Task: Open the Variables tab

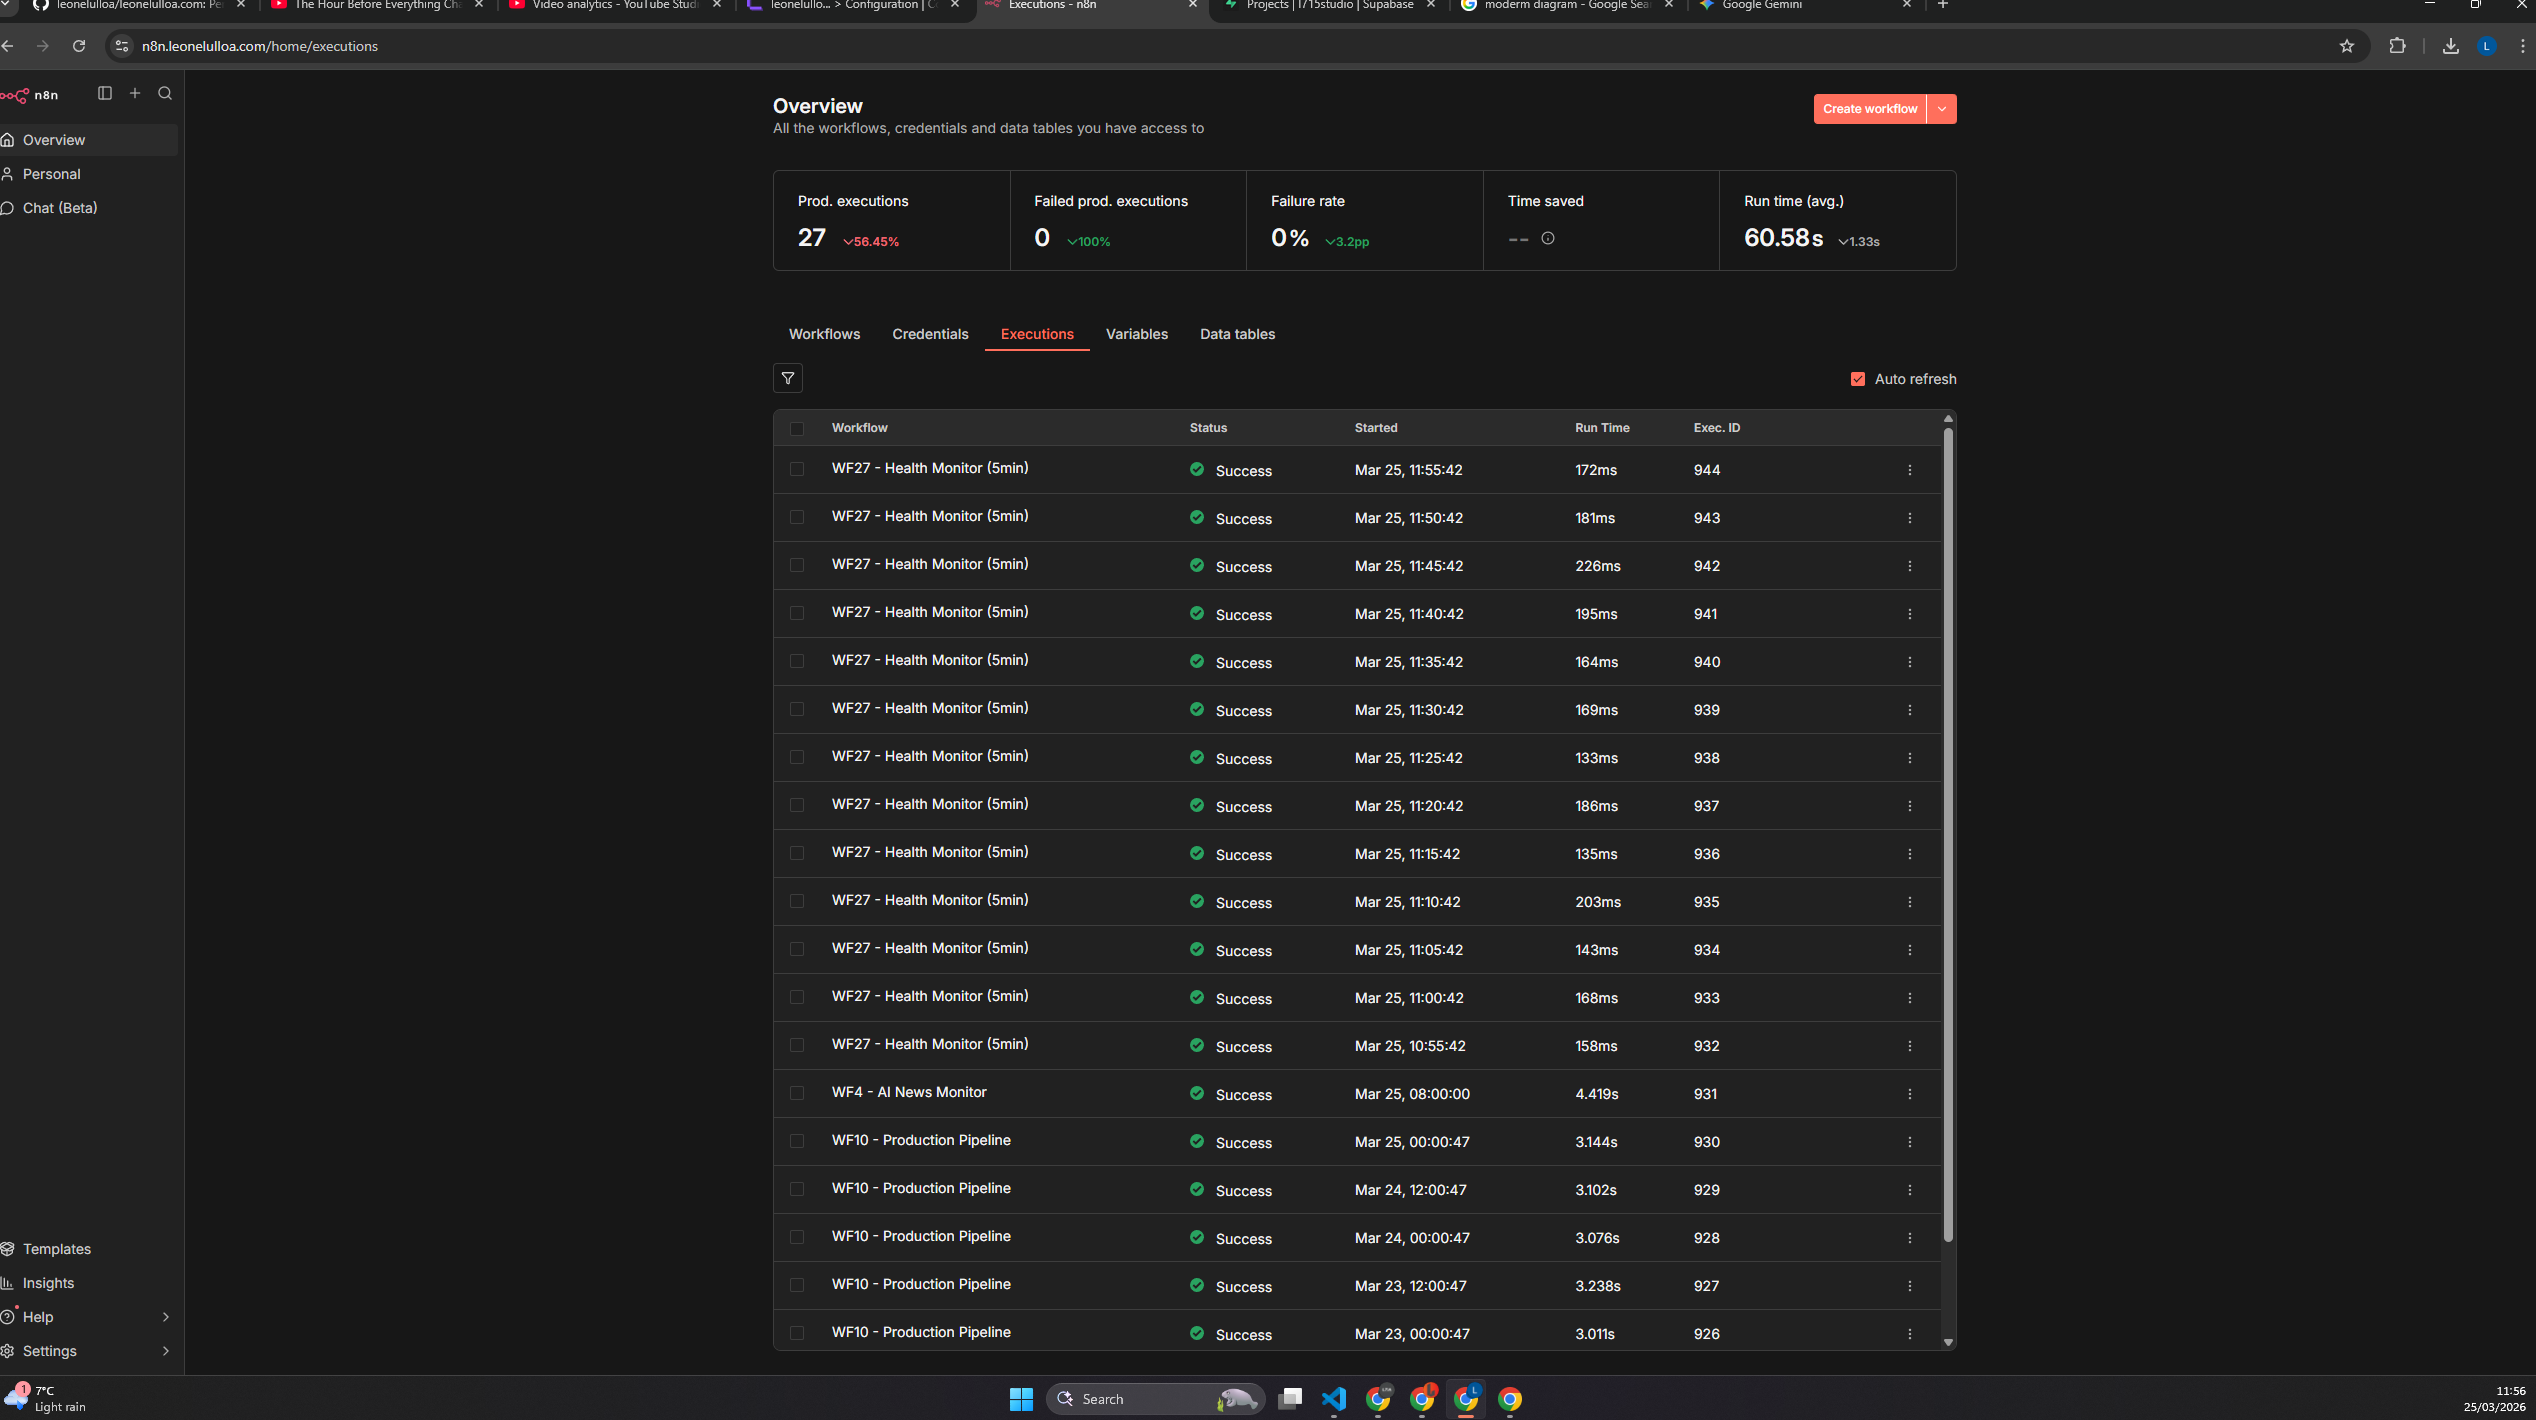Action: point(1136,334)
